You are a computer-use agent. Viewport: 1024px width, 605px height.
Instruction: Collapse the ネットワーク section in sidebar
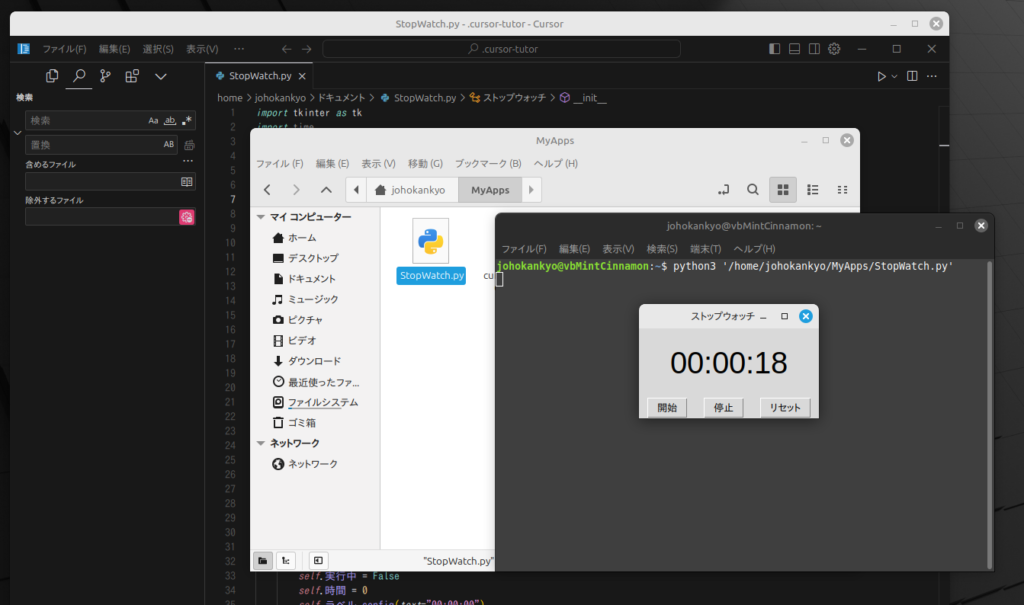260,443
